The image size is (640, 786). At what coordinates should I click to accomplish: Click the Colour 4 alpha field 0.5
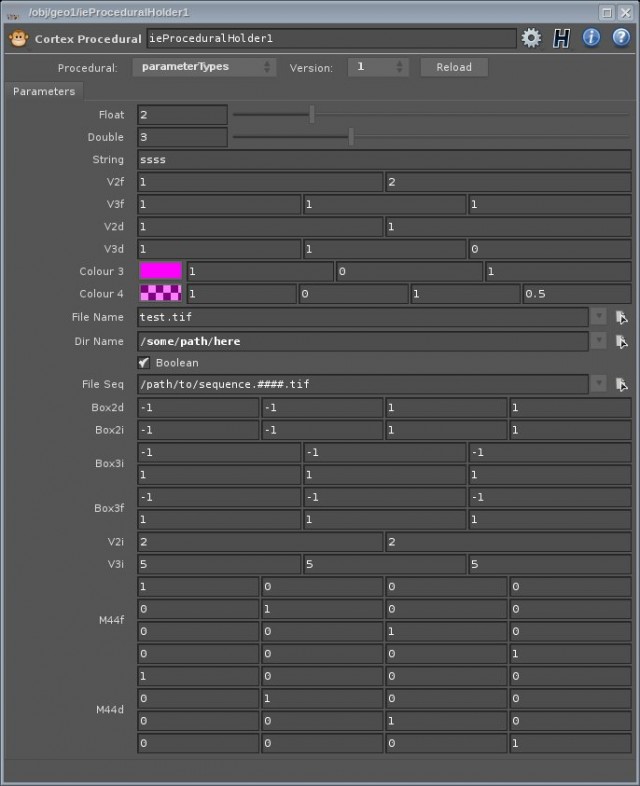(x=576, y=294)
